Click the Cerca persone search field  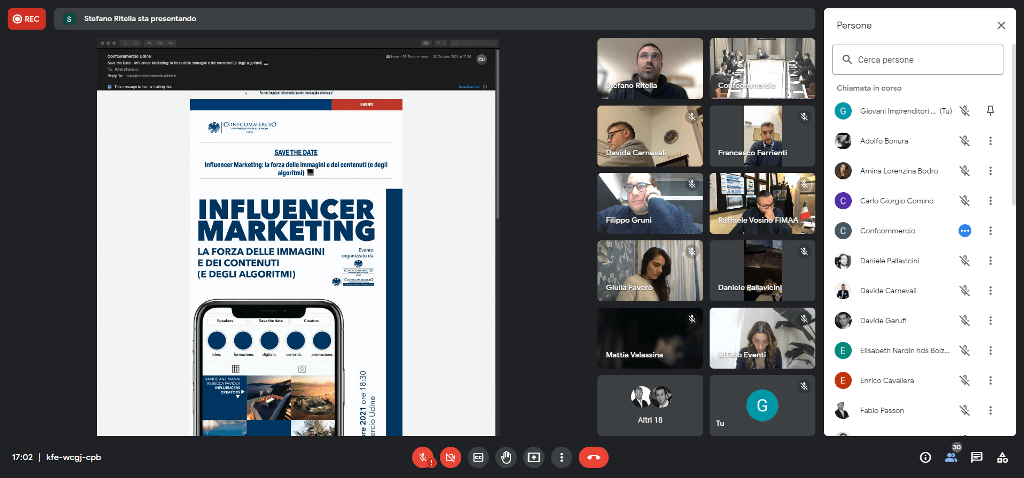(918, 60)
